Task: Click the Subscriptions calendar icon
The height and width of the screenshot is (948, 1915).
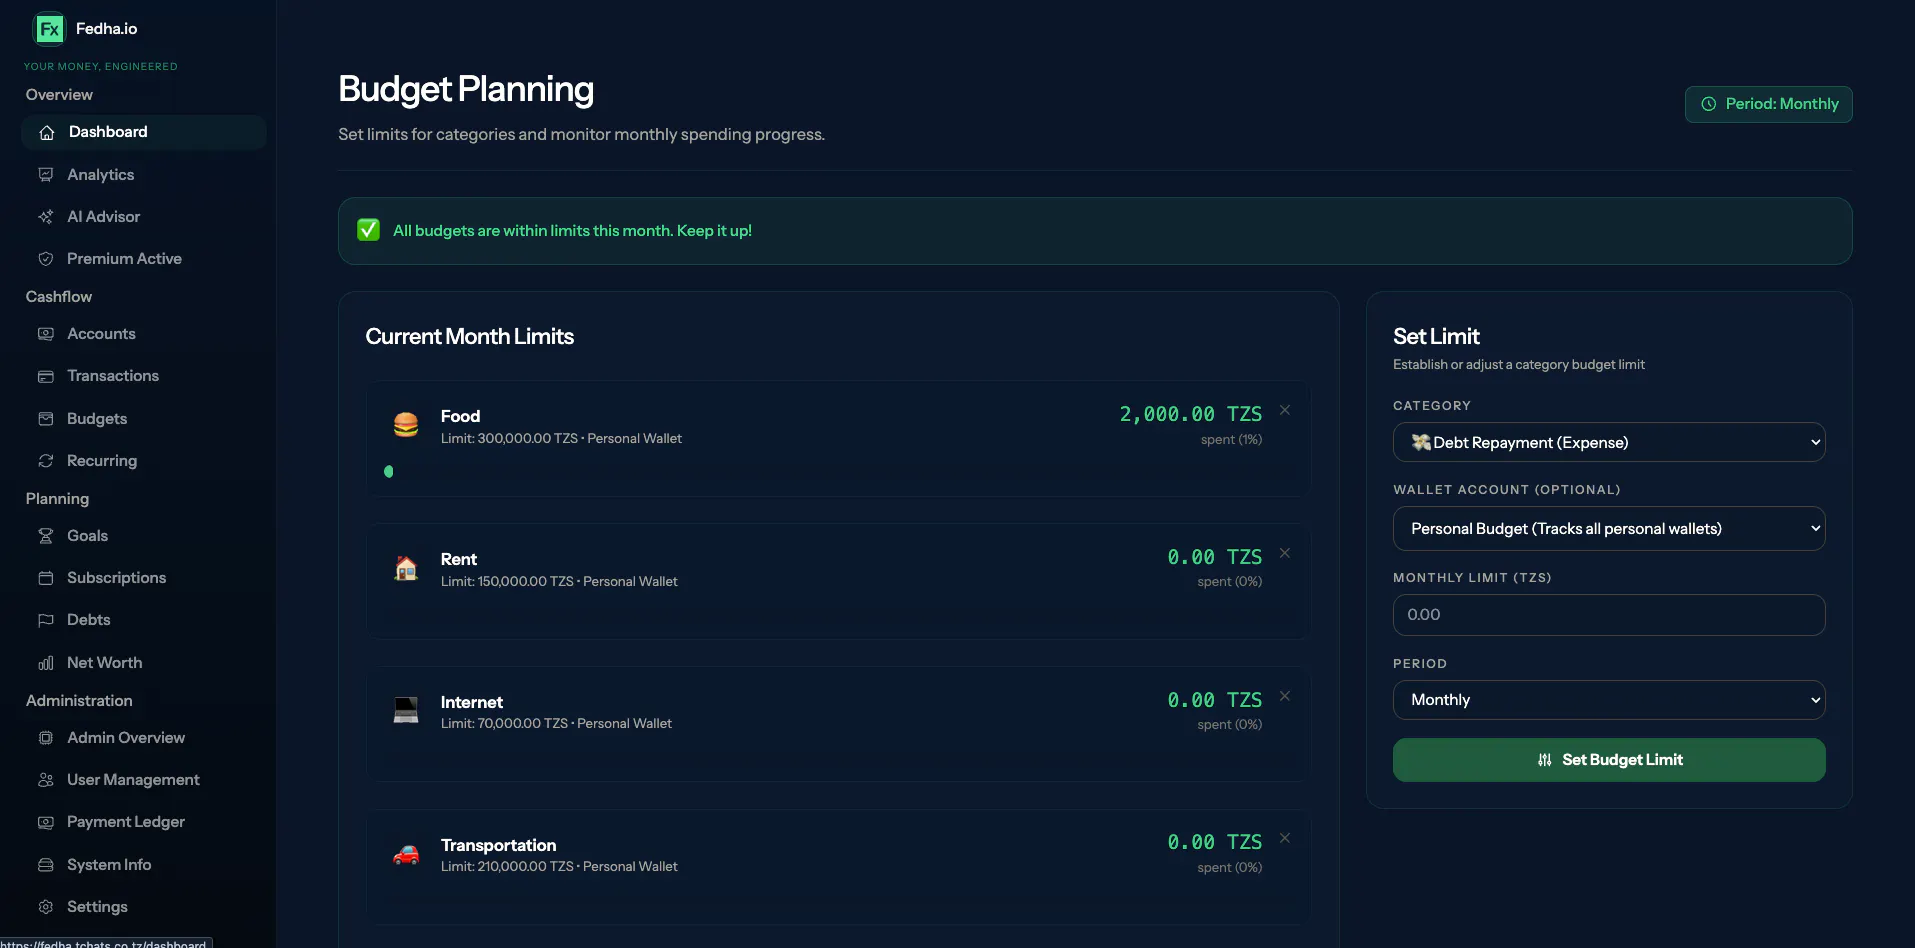Action: [46, 578]
